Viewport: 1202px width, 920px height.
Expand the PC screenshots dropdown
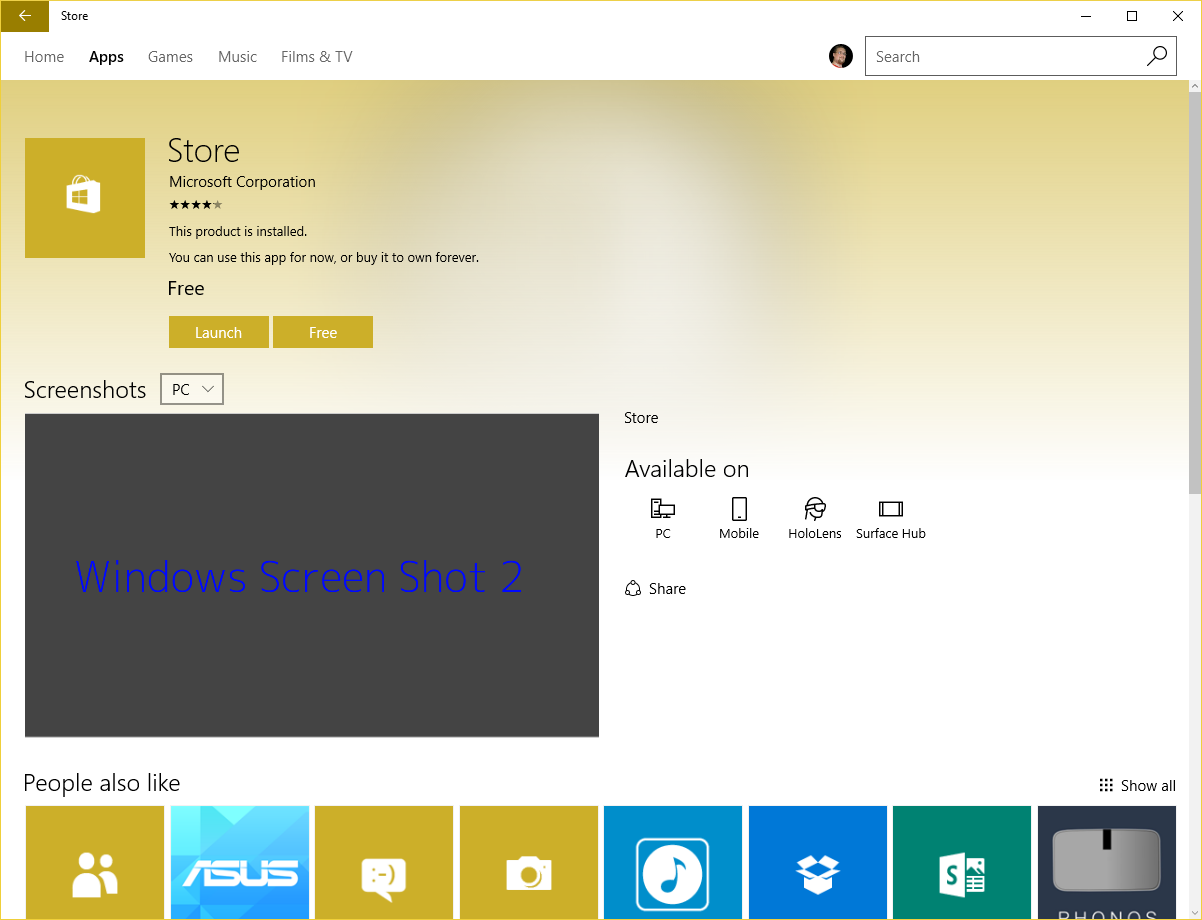pos(192,389)
